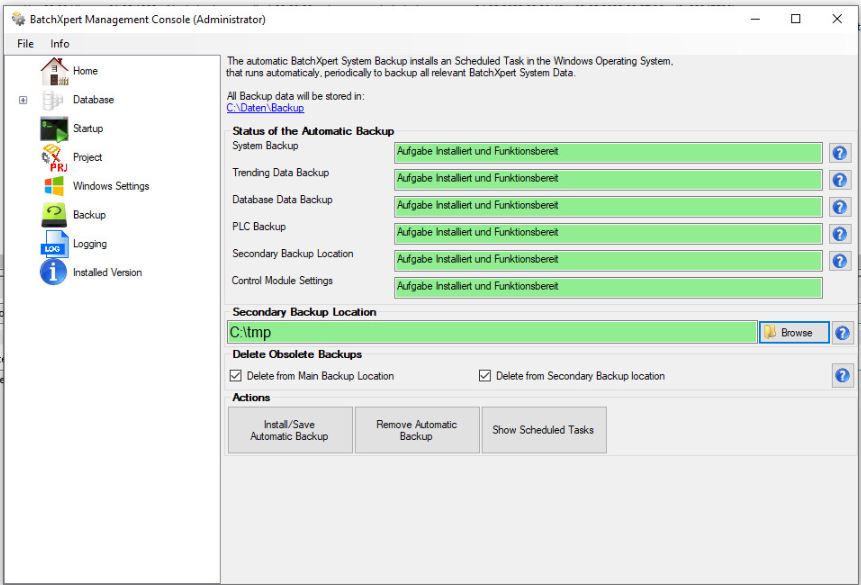This screenshot has width=861, height=585.
Task: Open help for Trending Data Backup status
Action: point(840,180)
